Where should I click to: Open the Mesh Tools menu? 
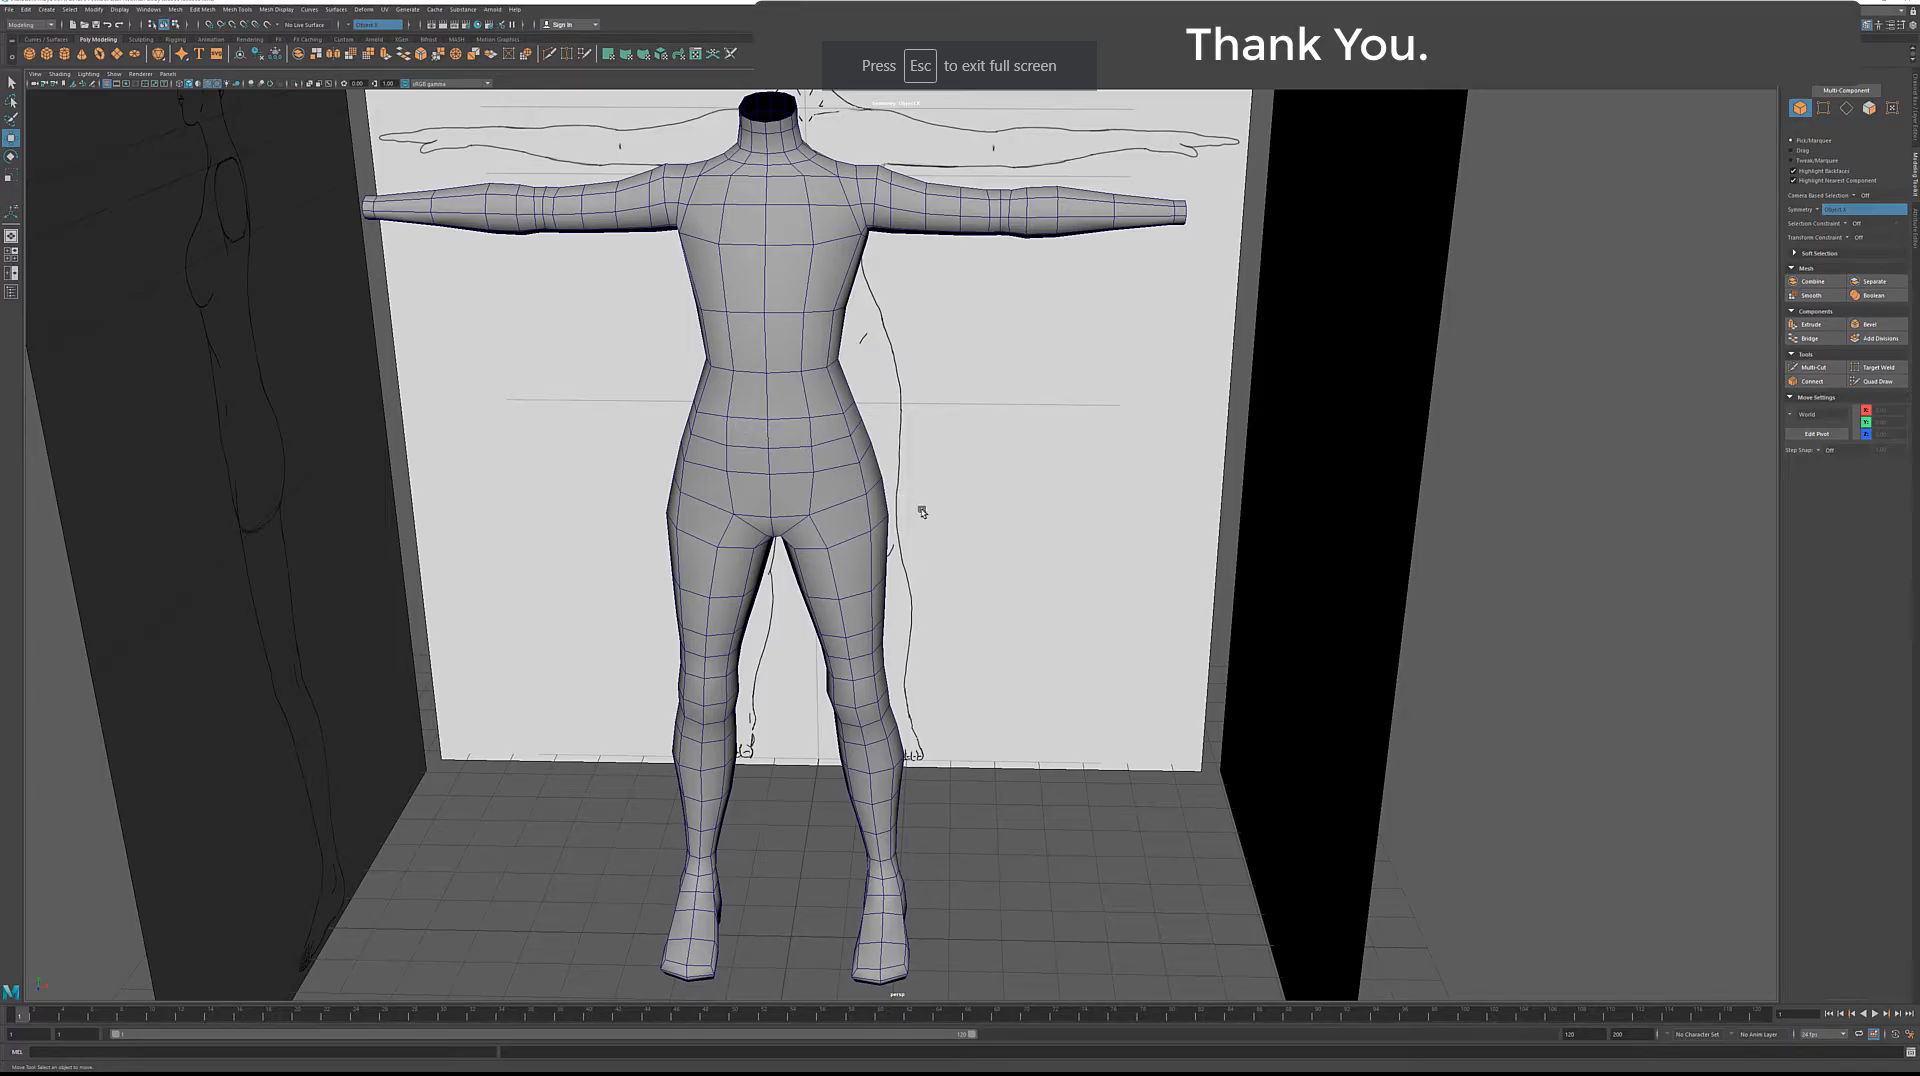(237, 9)
